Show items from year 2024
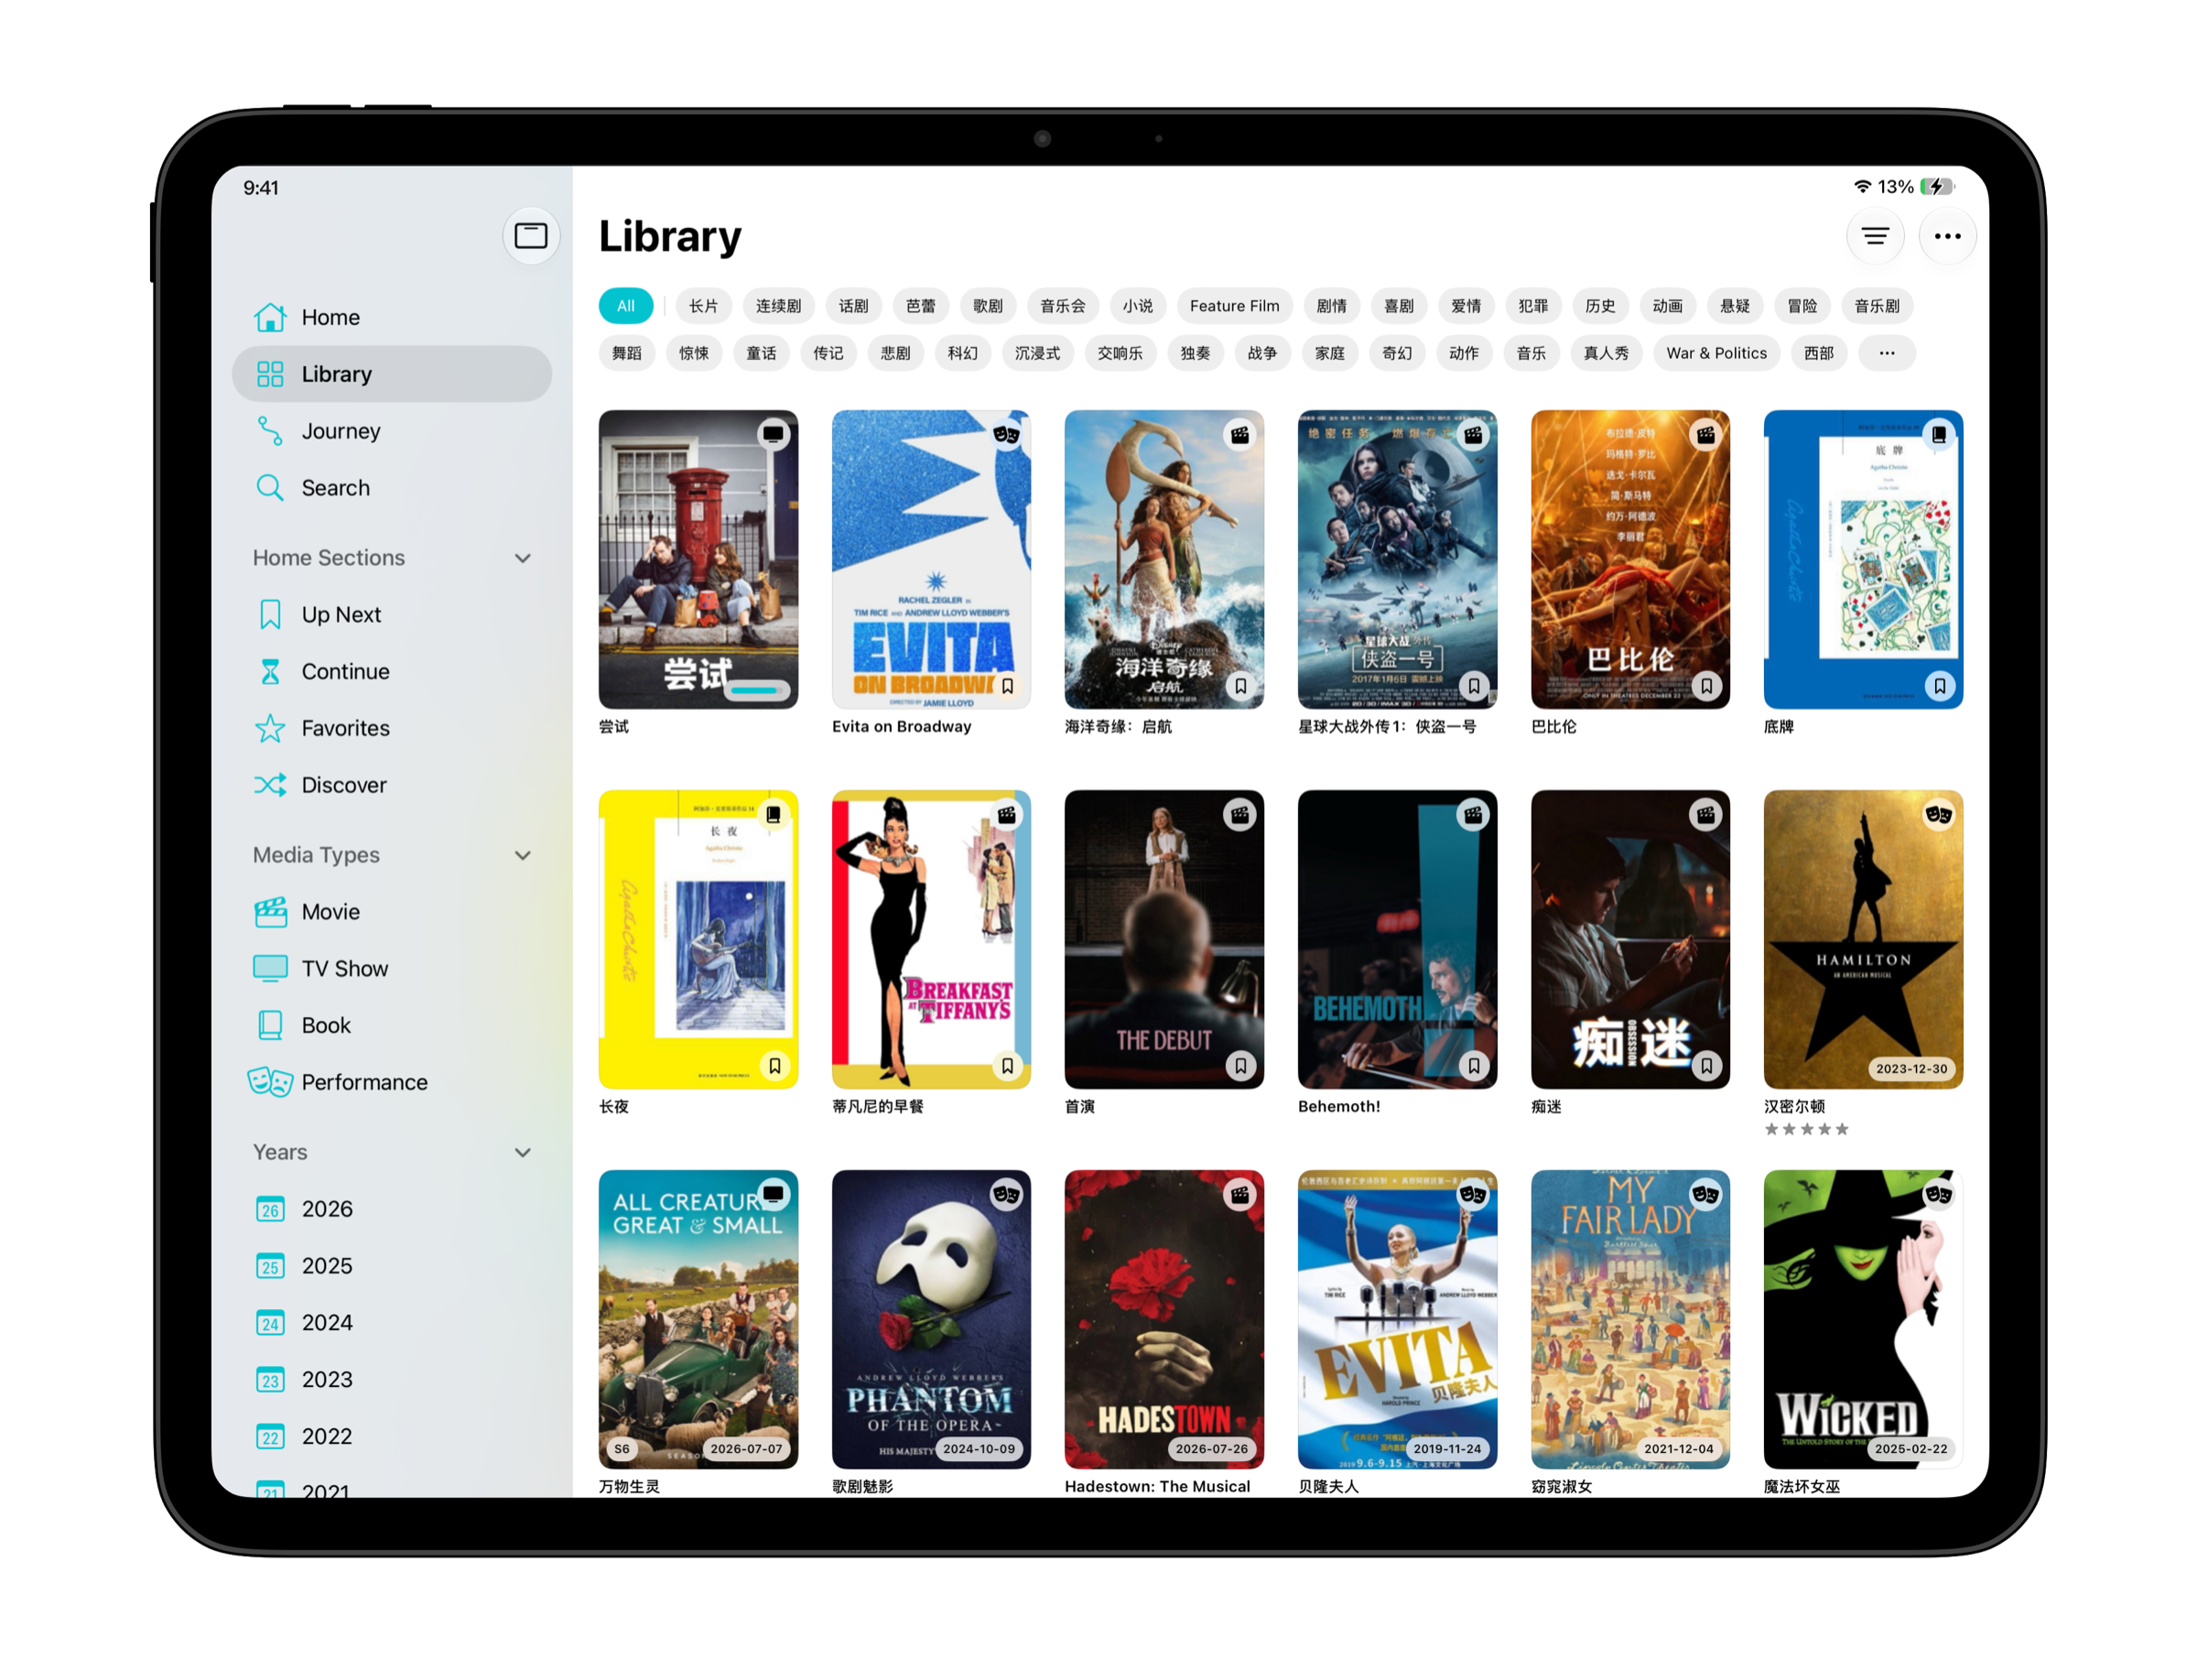Screen dimensions: 2197x1680 pyautogui.click(x=391, y=1324)
